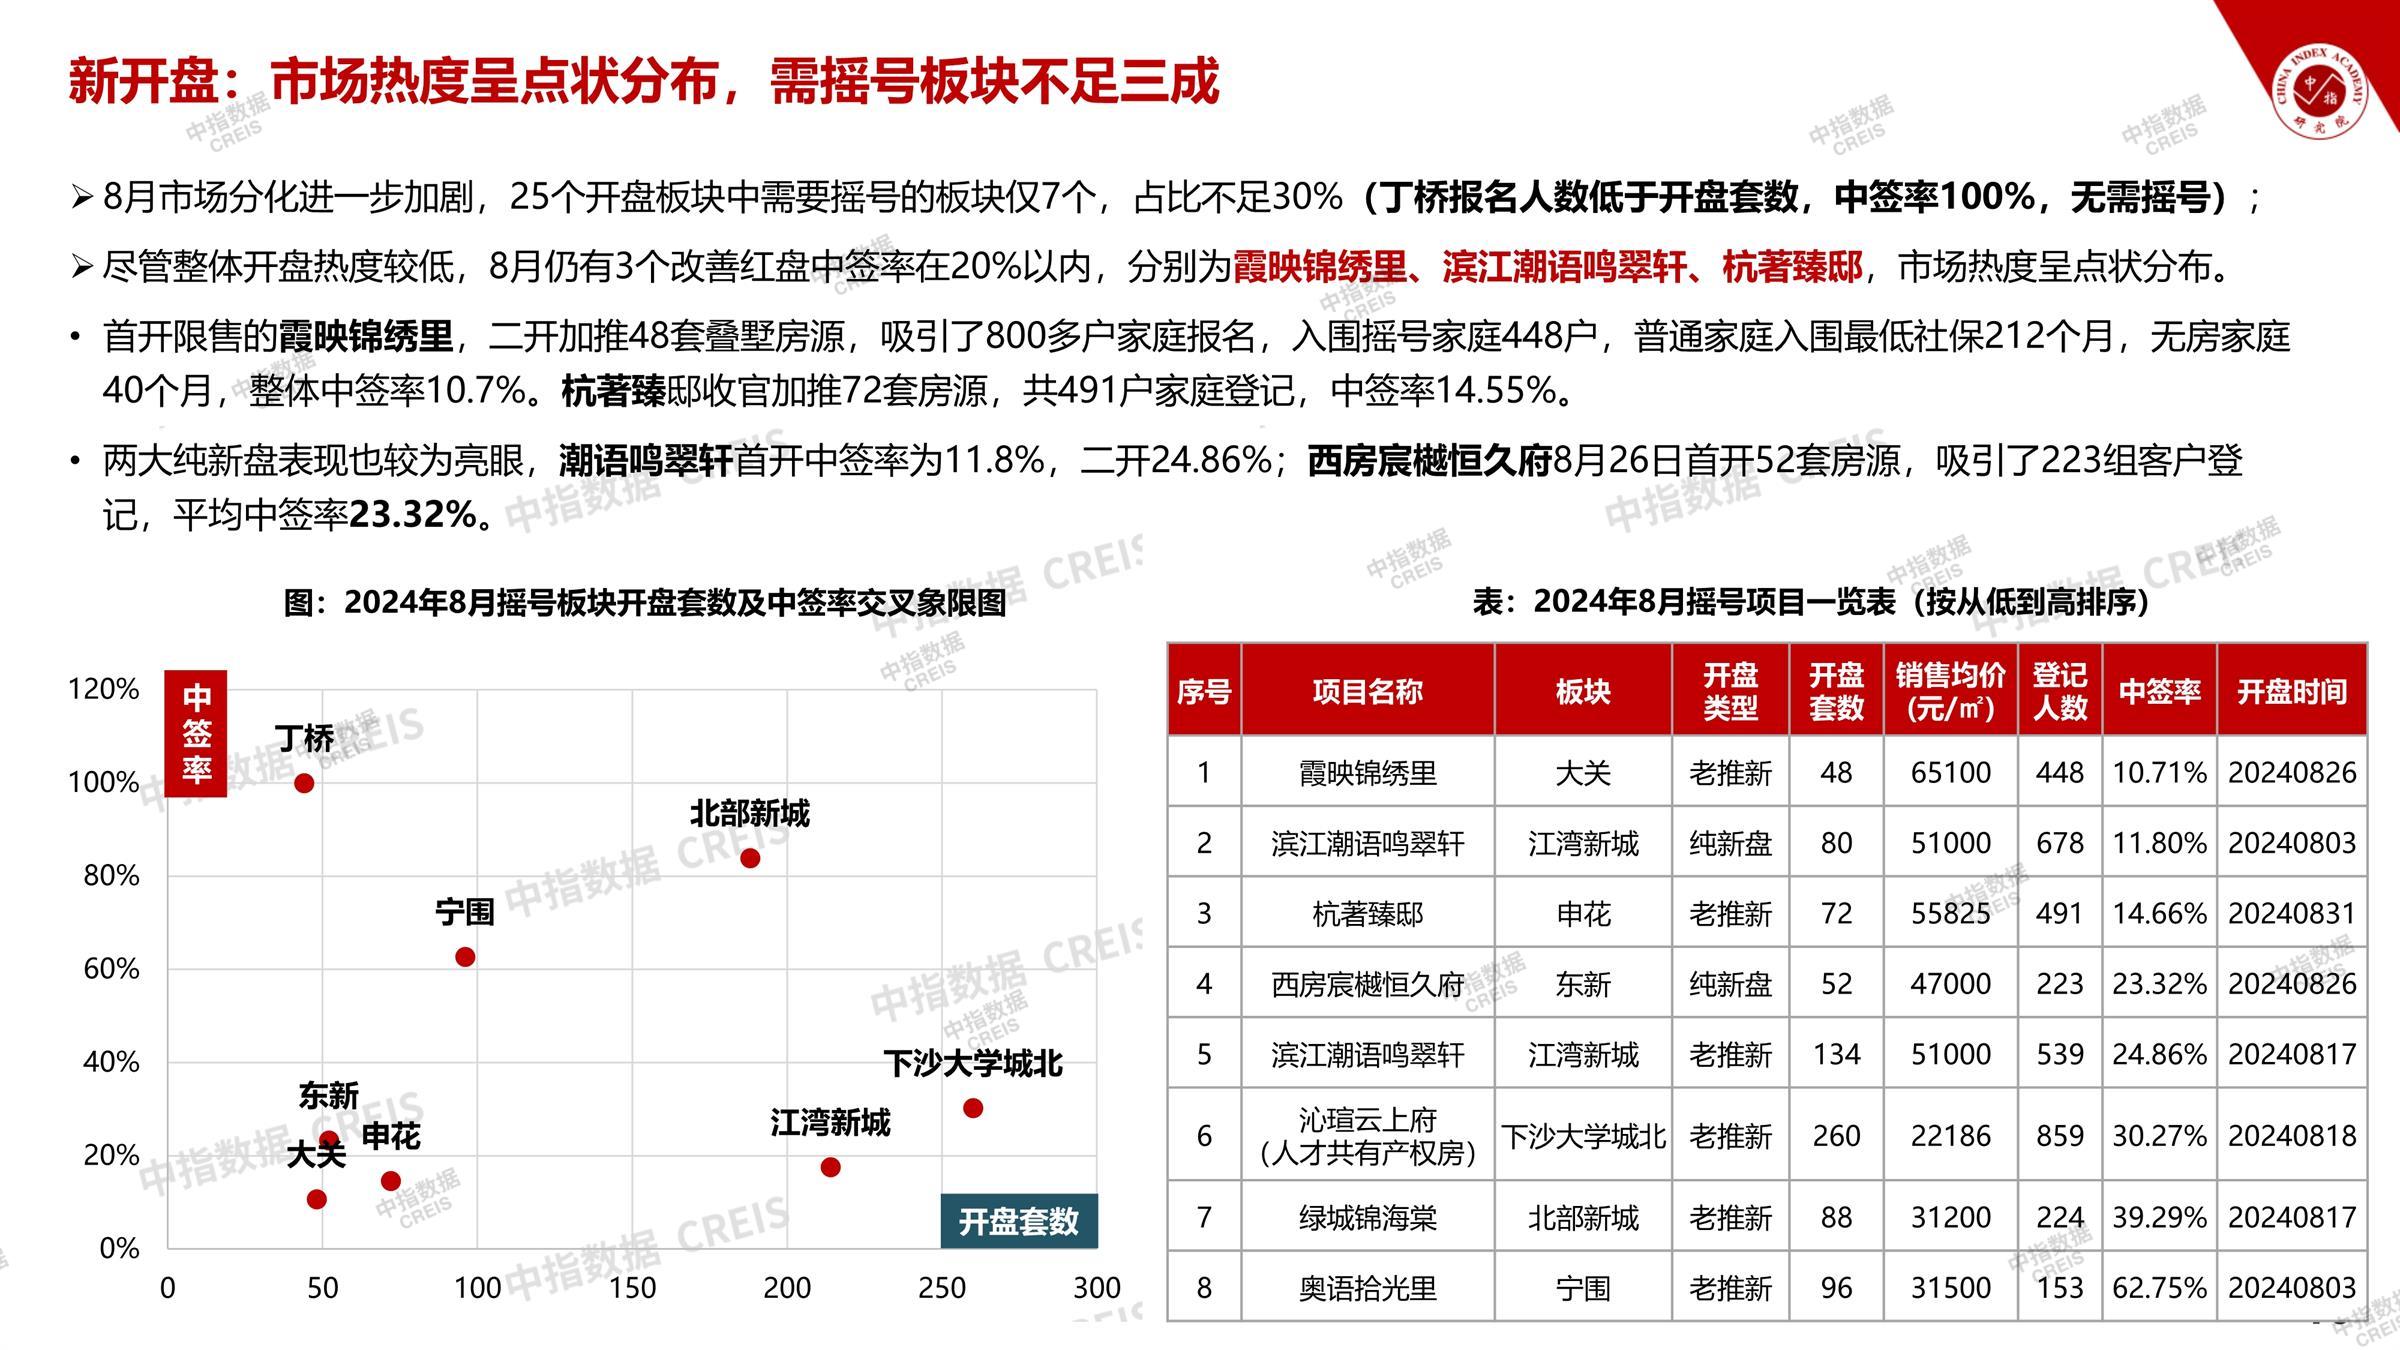Click the 申花 scatter dot
Screen dimensions: 2400x1350
pyautogui.click(x=391, y=1181)
